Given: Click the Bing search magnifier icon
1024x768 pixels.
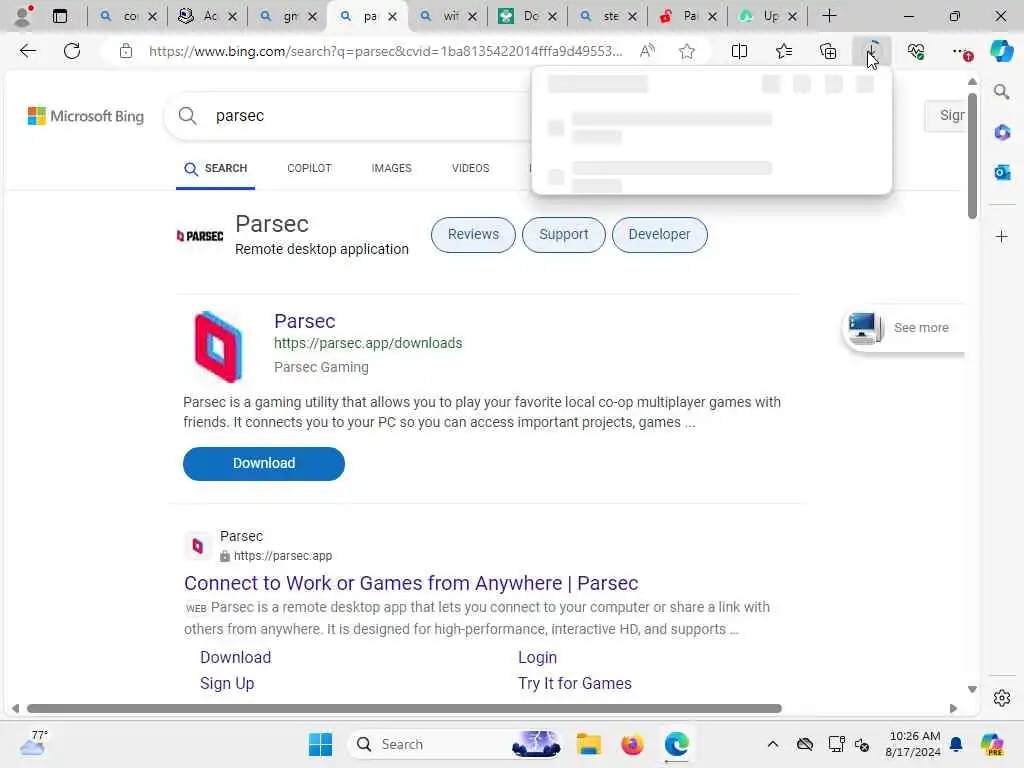Looking at the screenshot, I should pyautogui.click(x=187, y=116).
